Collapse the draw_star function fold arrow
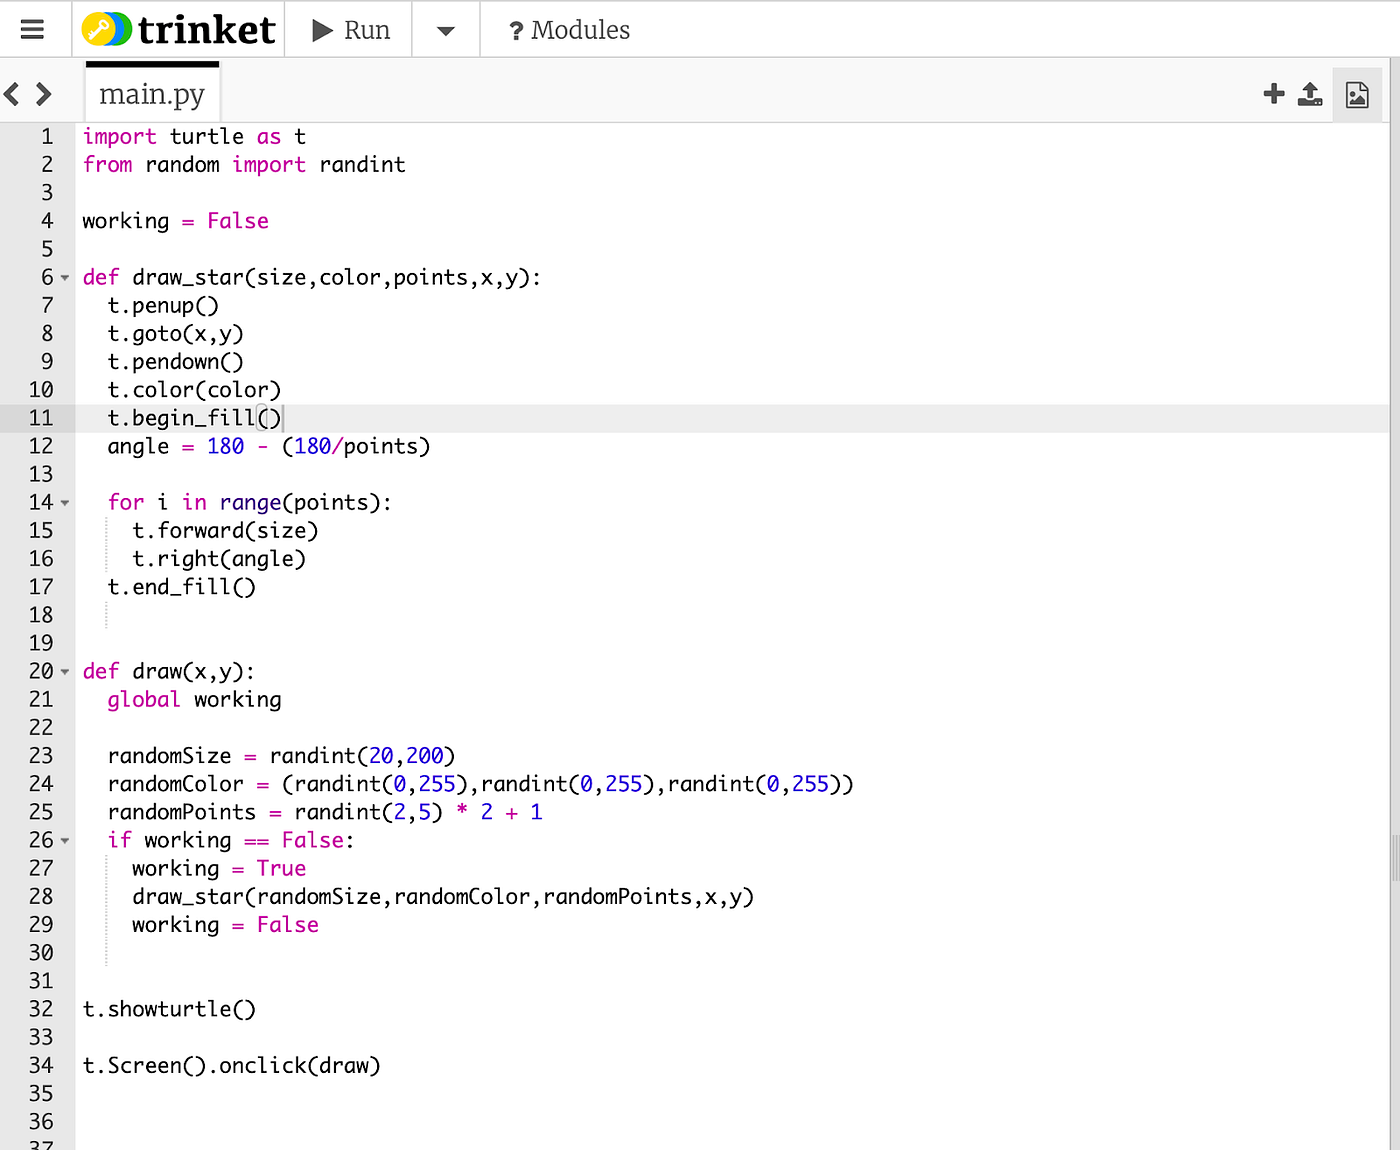Image resolution: width=1400 pixels, height=1150 pixels. 63,278
